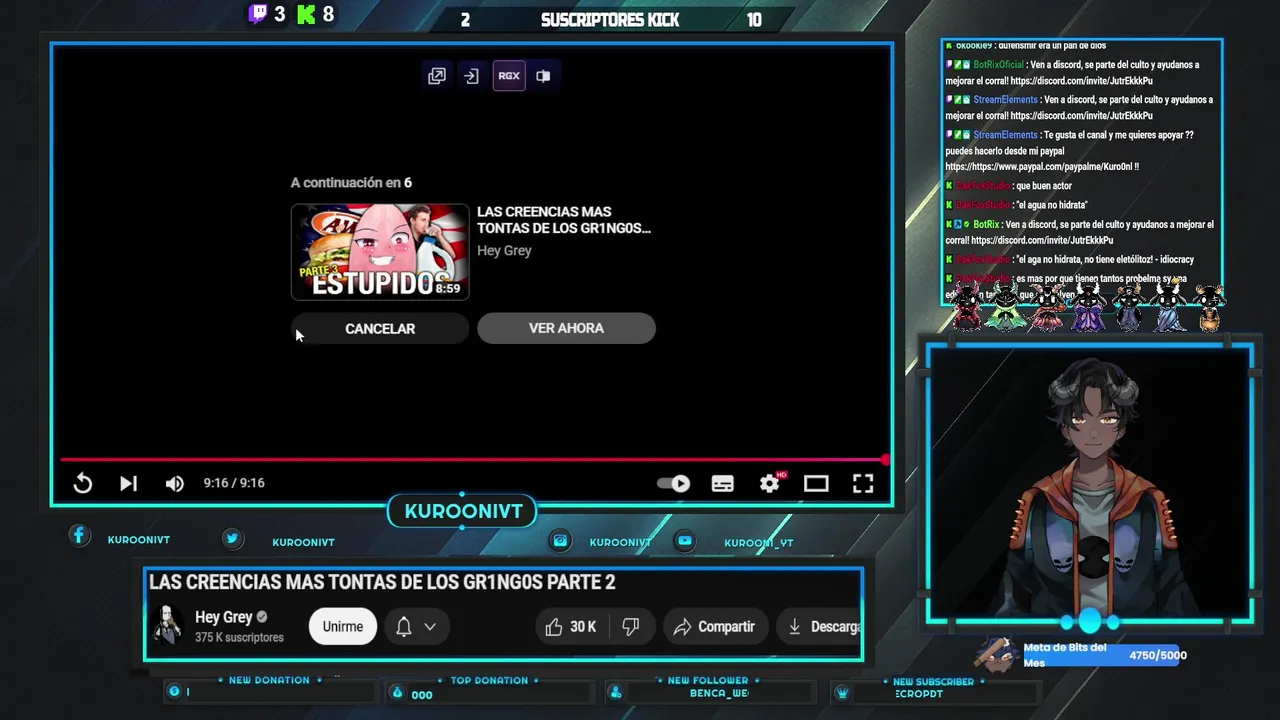Click the Unirme join button
The width and height of the screenshot is (1280, 720).
point(343,626)
